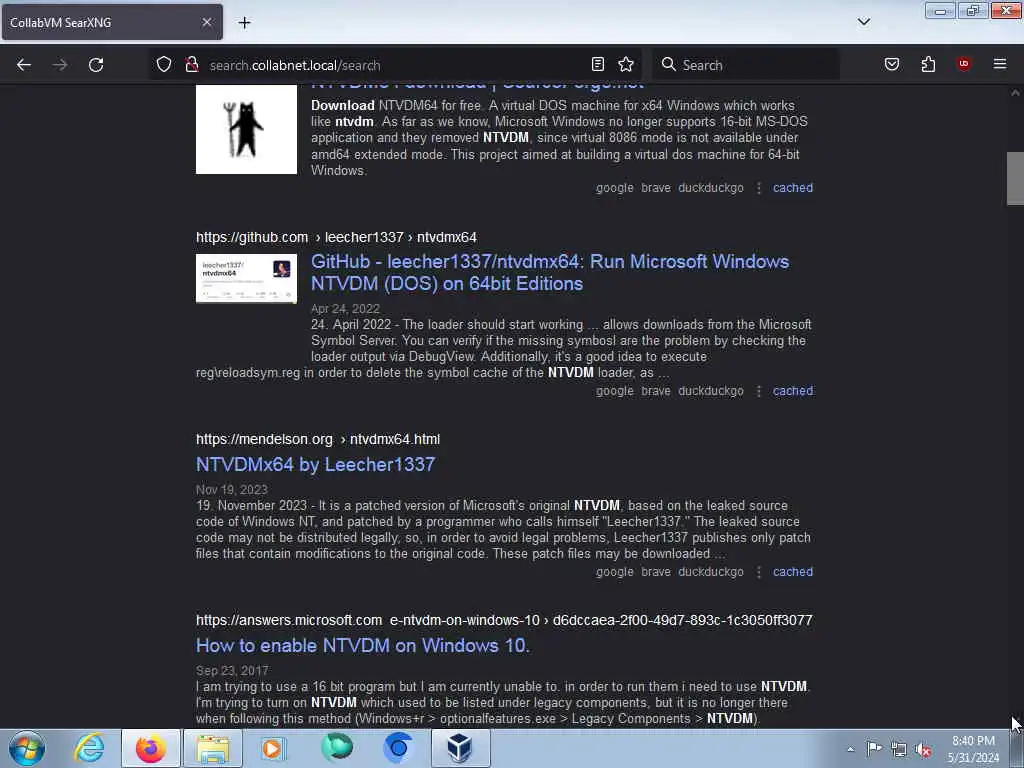Open a new tab with plus button
This screenshot has height=768, width=1024.
point(244,23)
